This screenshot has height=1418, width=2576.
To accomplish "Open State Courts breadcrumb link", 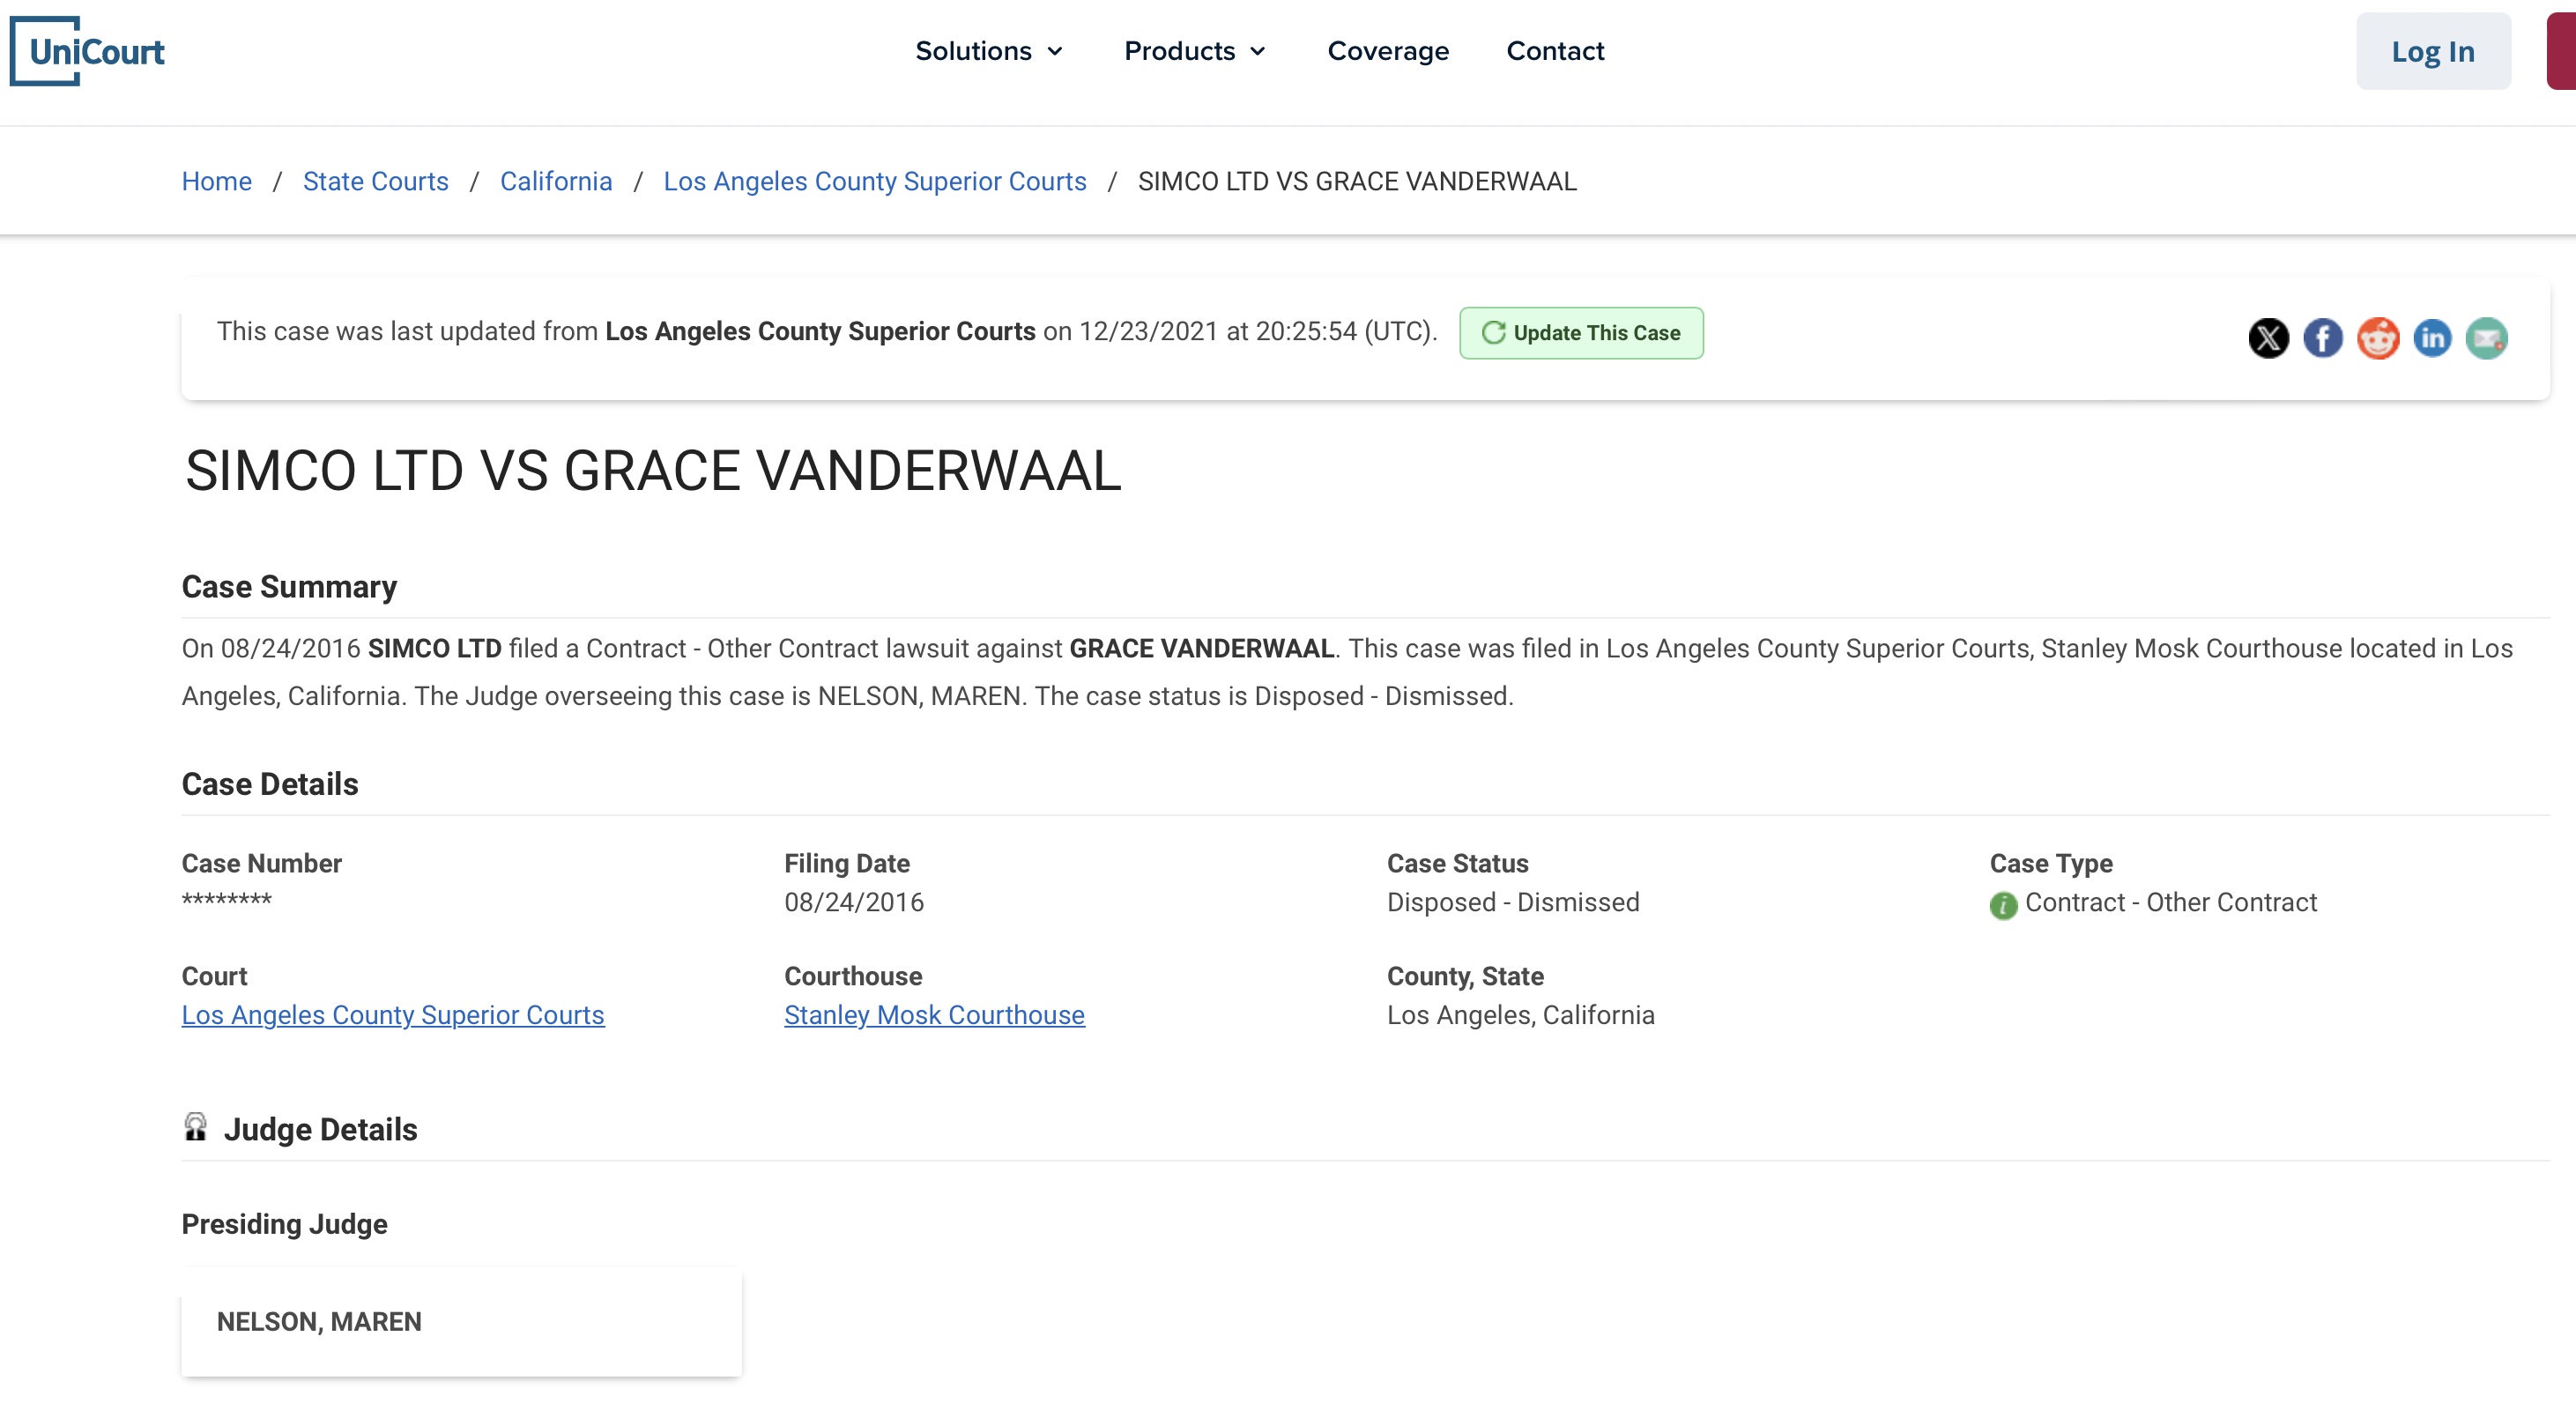I will click(375, 181).
